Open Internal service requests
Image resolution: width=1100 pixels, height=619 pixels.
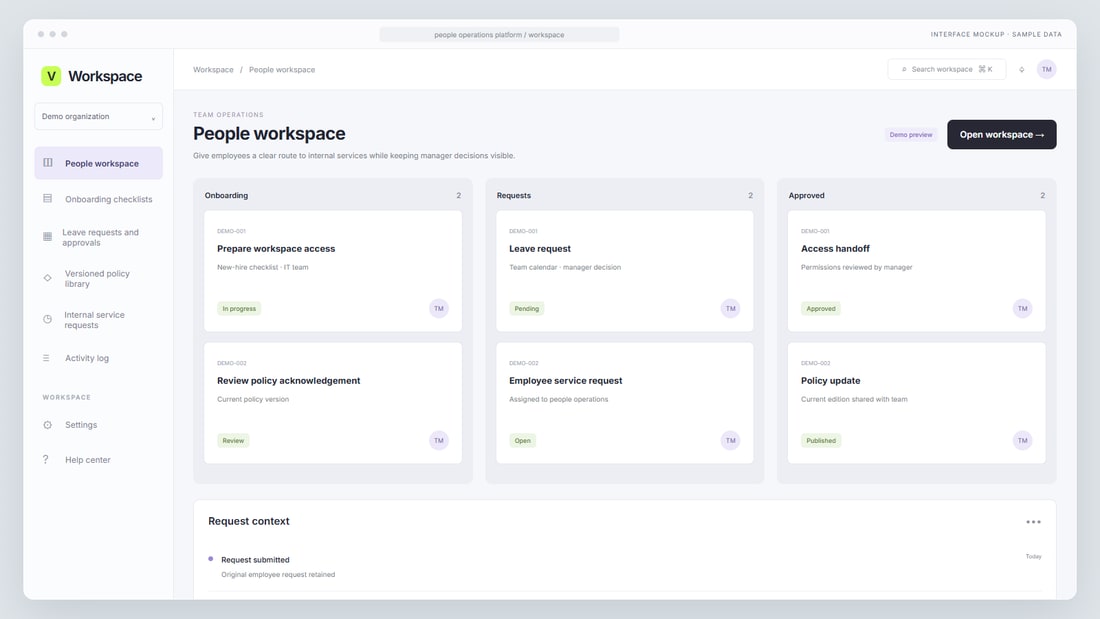[98, 320]
